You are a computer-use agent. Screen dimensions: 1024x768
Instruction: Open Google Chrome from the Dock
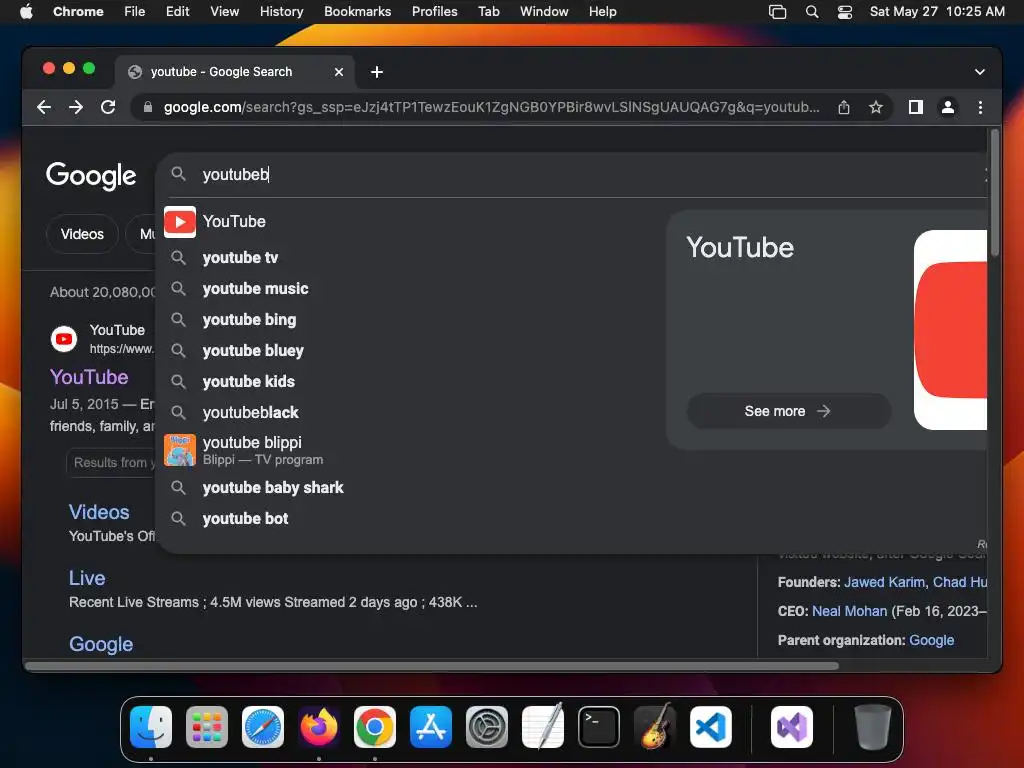click(x=375, y=727)
